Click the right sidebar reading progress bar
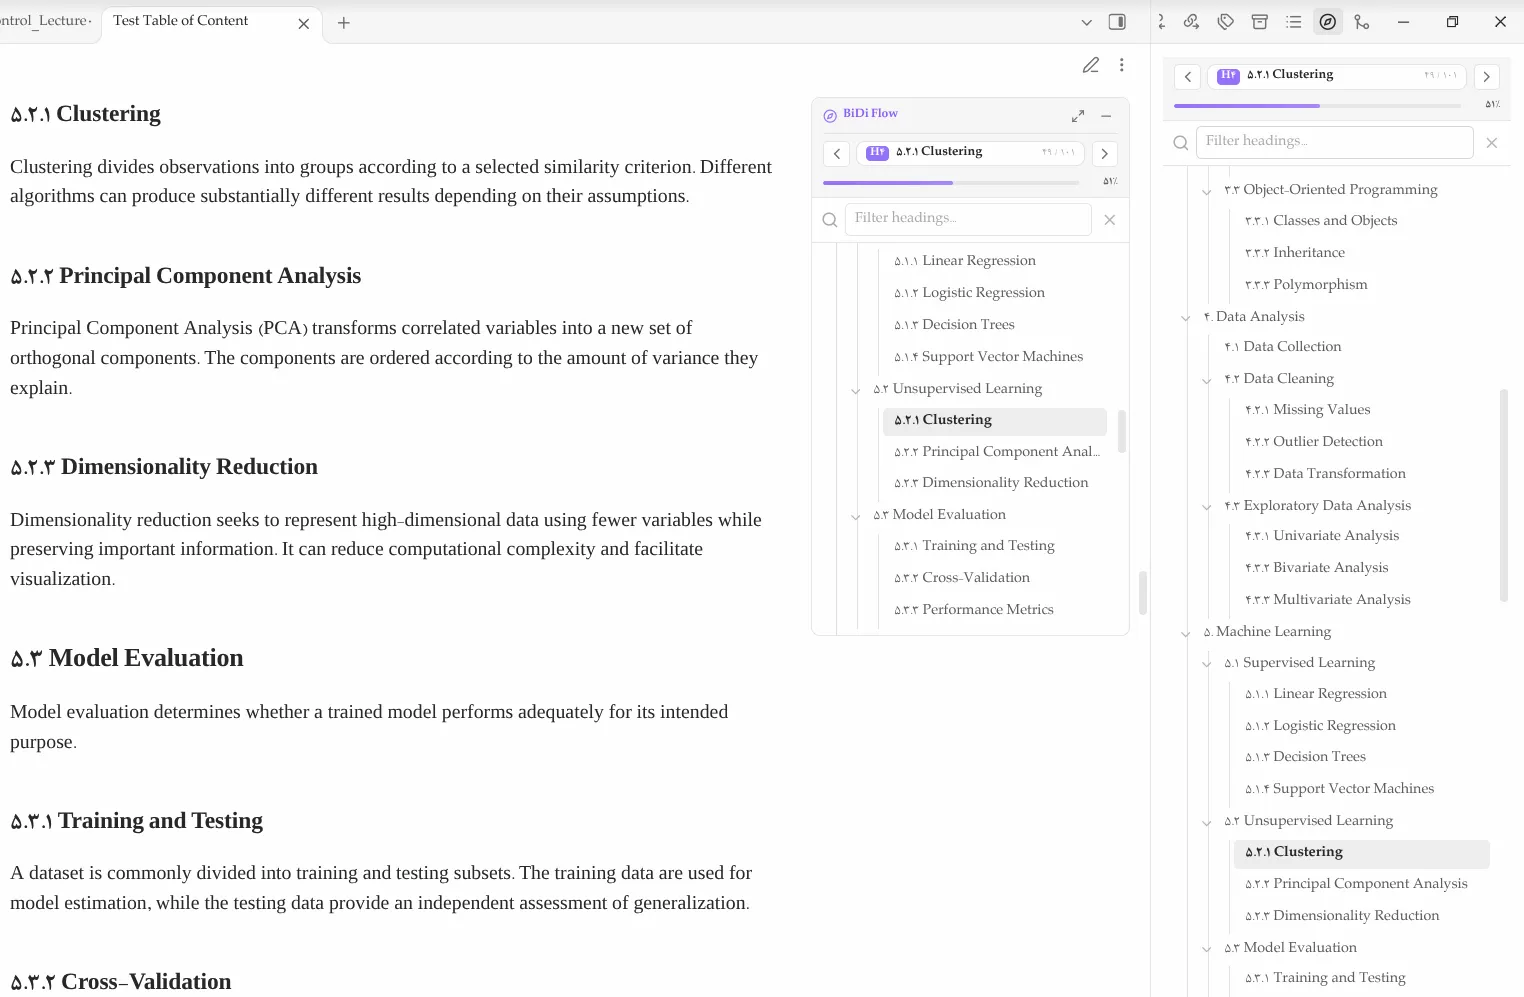Viewport: 1524px width, 997px height. point(1318,105)
